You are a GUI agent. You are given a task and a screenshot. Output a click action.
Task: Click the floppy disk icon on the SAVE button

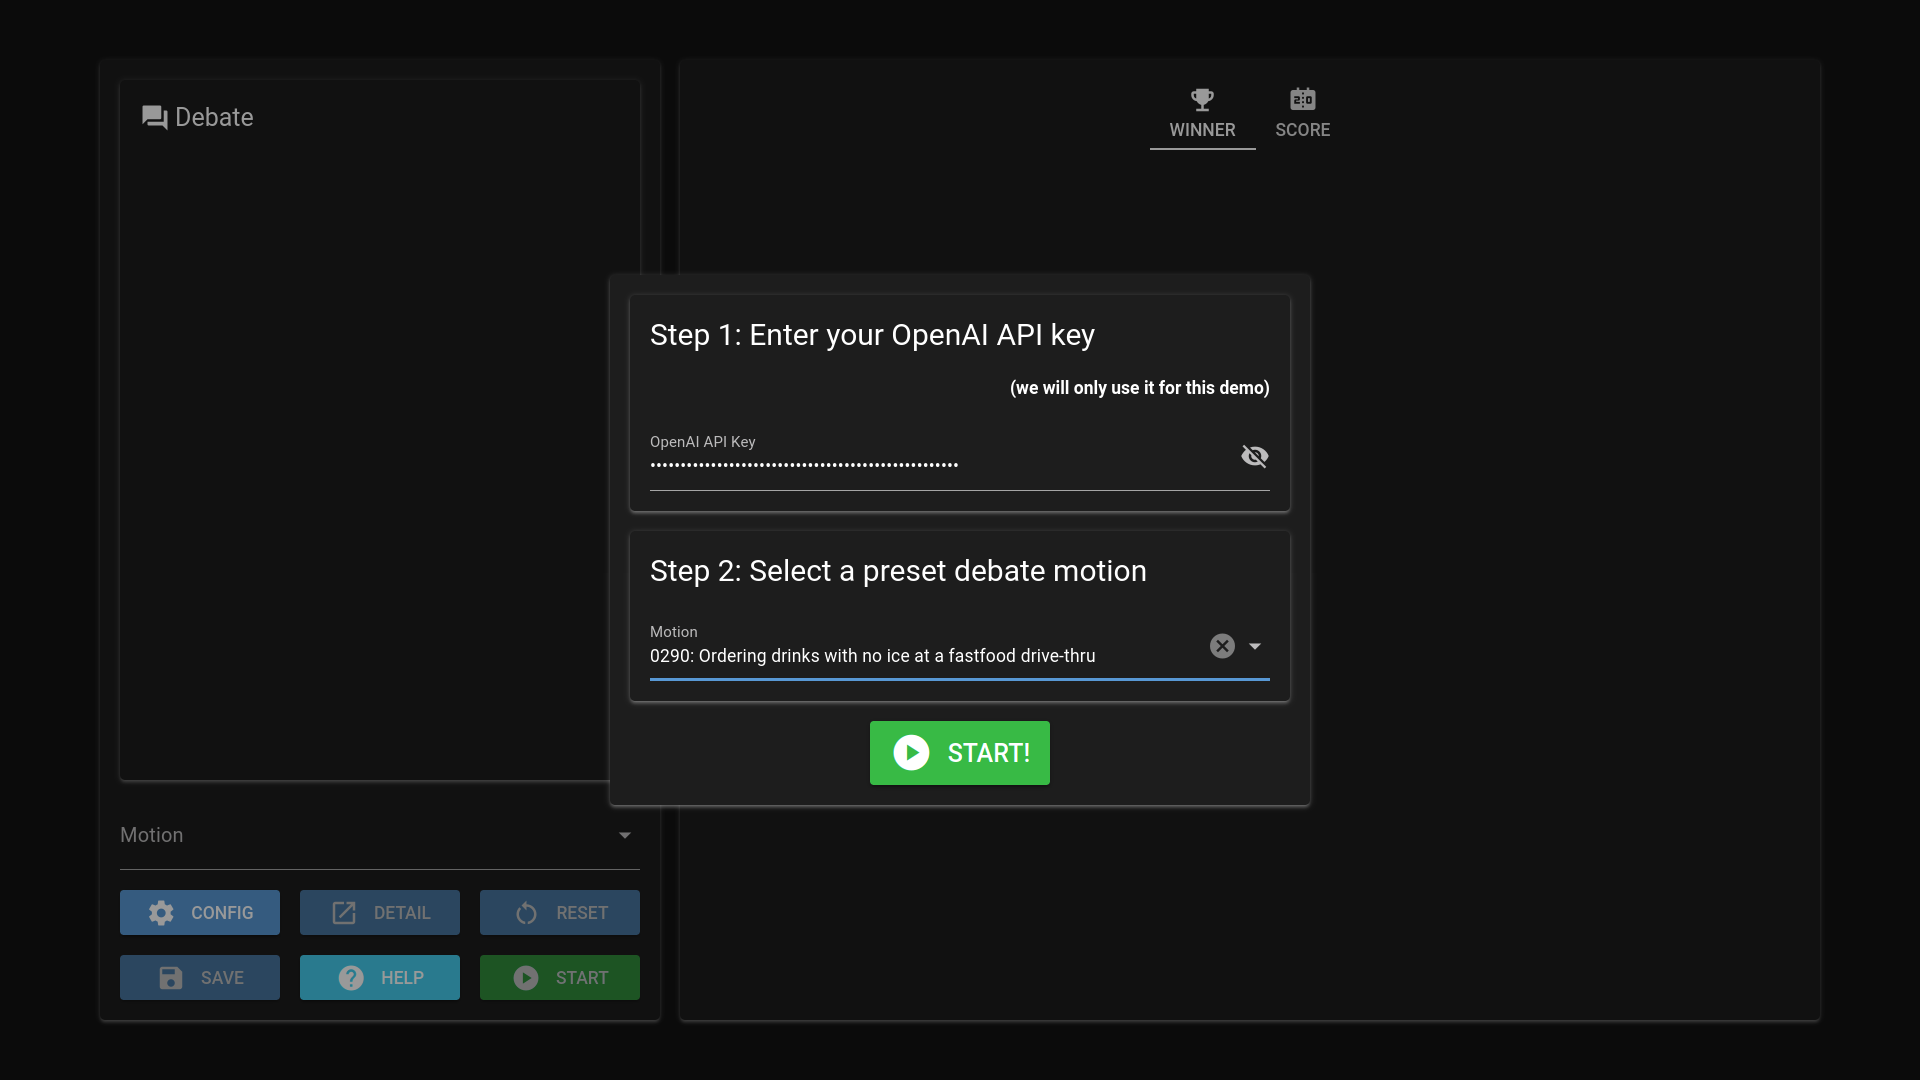(171, 978)
